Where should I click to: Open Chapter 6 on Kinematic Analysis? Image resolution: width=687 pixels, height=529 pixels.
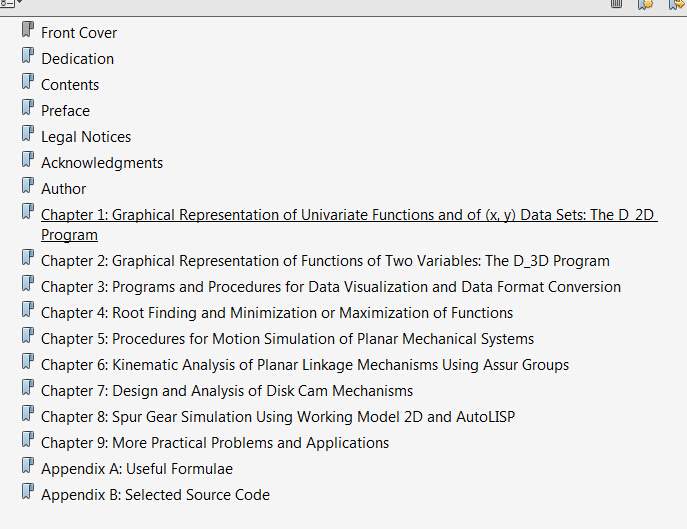pos(305,365)
